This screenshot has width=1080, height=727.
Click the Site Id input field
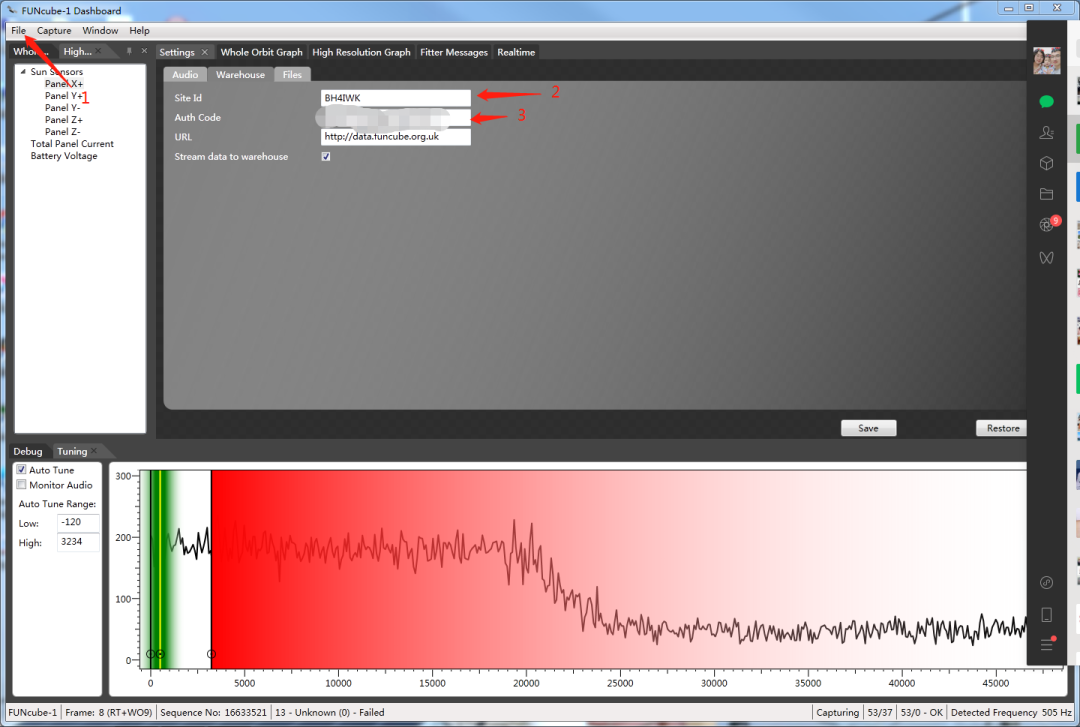point(395,98)
